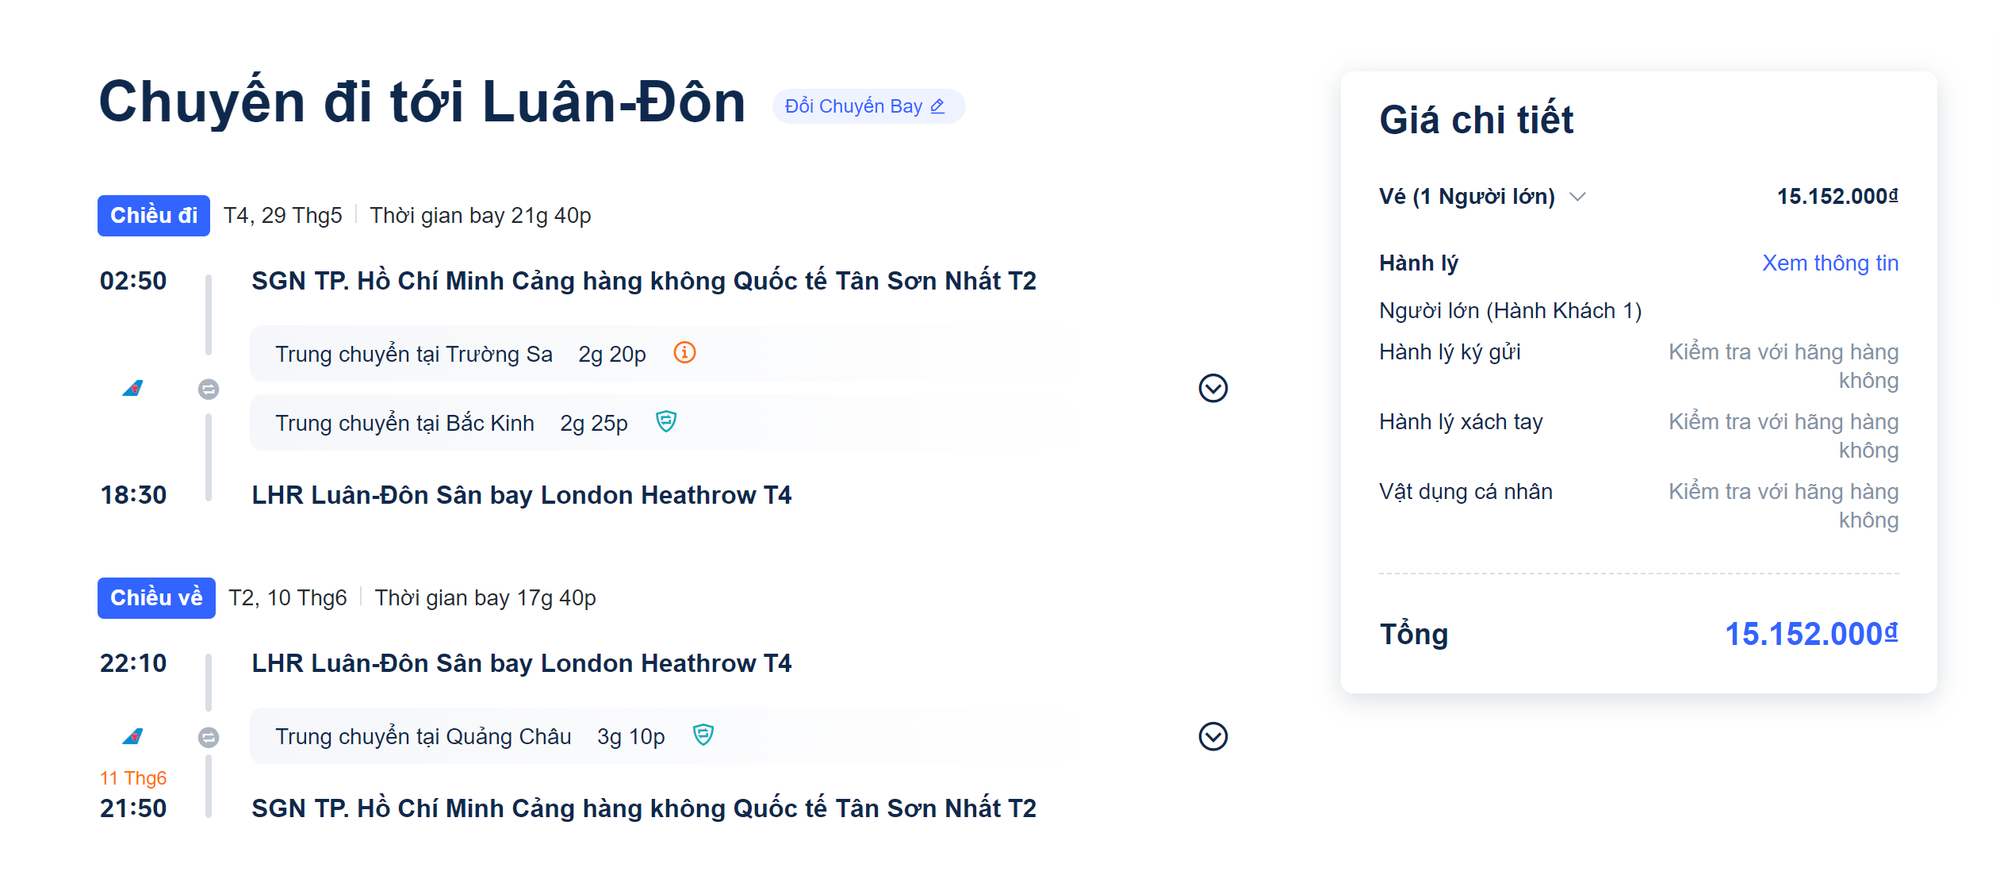Click the shield icon next to Bắc Kinh transfer

[665, 422]
